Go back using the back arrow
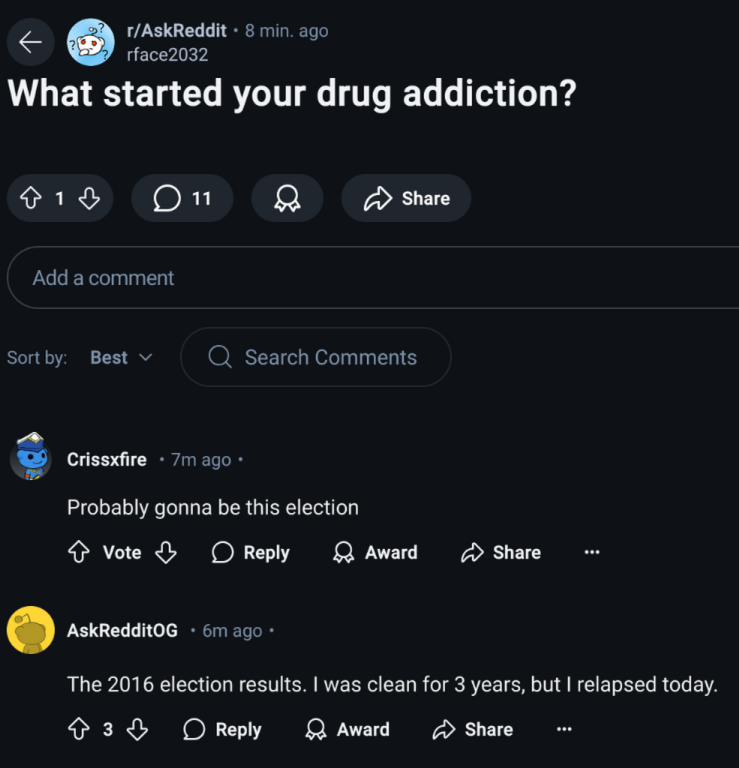 coord(31,42)
